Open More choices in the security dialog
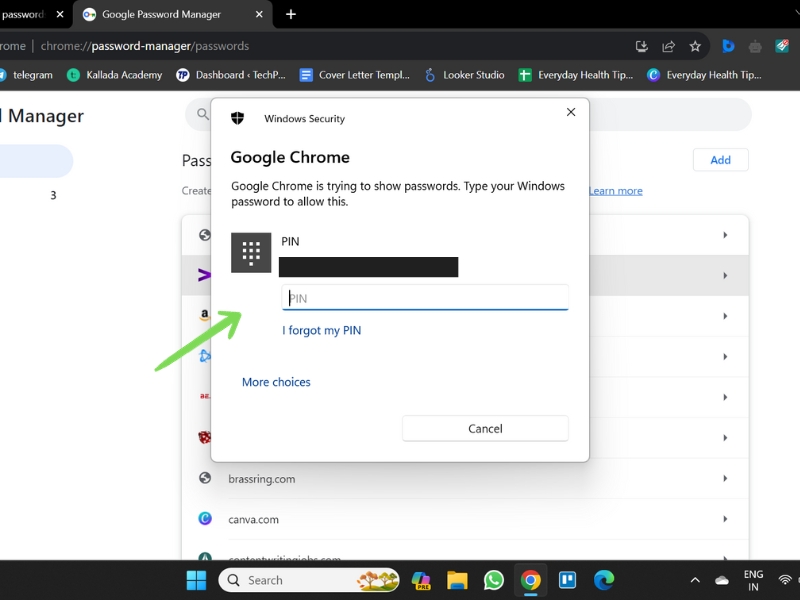This screenshot has height=600, width=800. (x=276, y=382)
